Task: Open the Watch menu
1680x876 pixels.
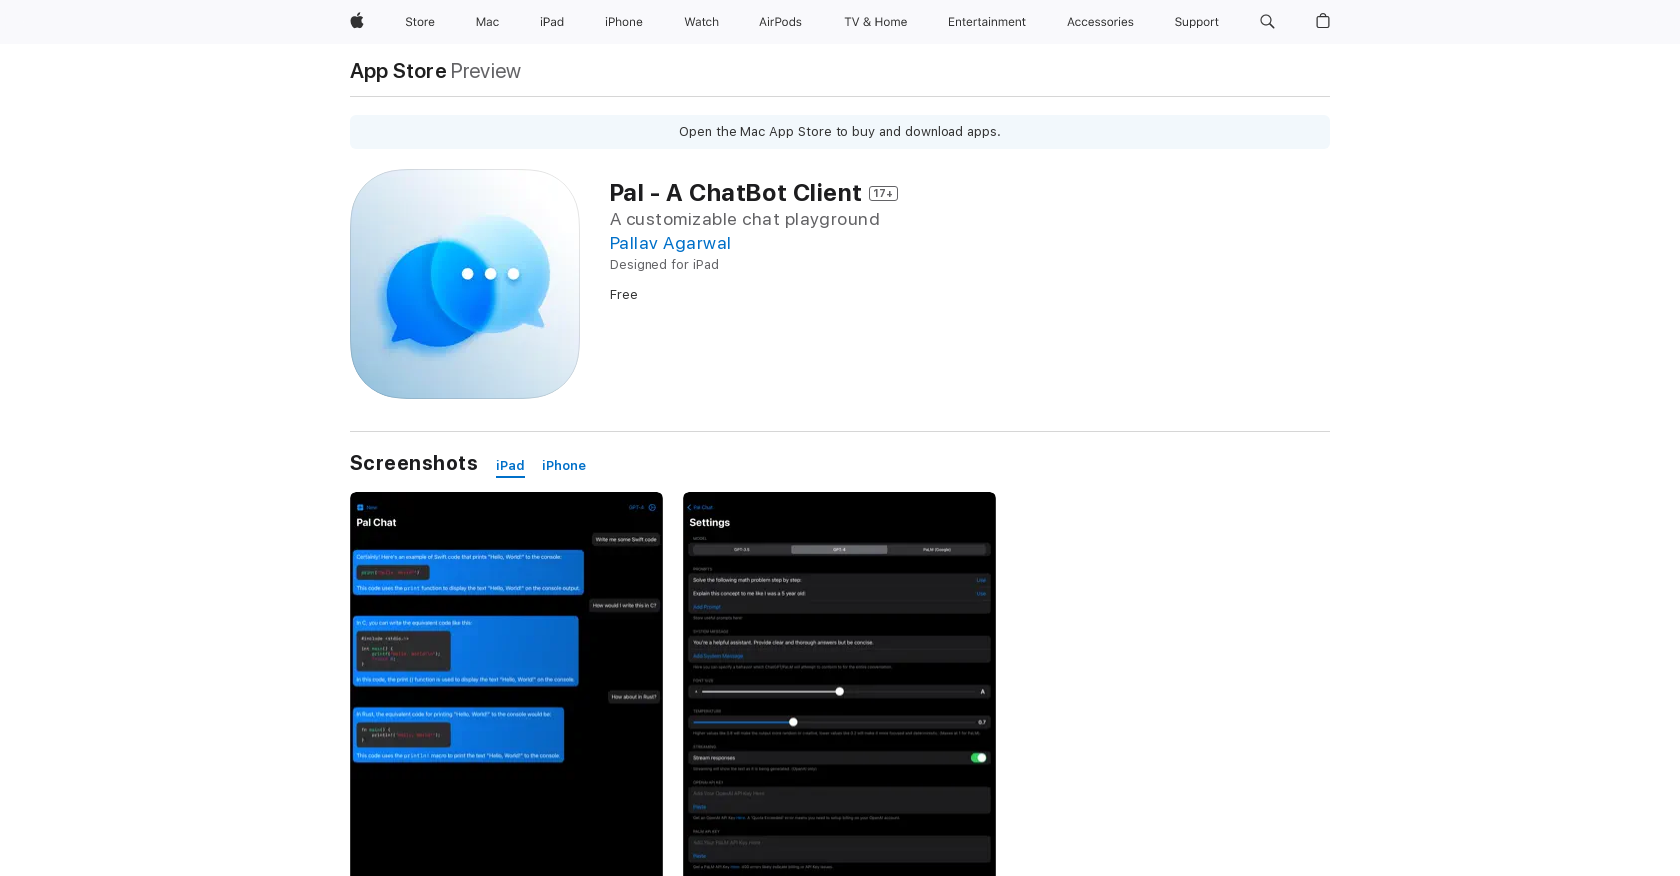Action: coord(702,22)
